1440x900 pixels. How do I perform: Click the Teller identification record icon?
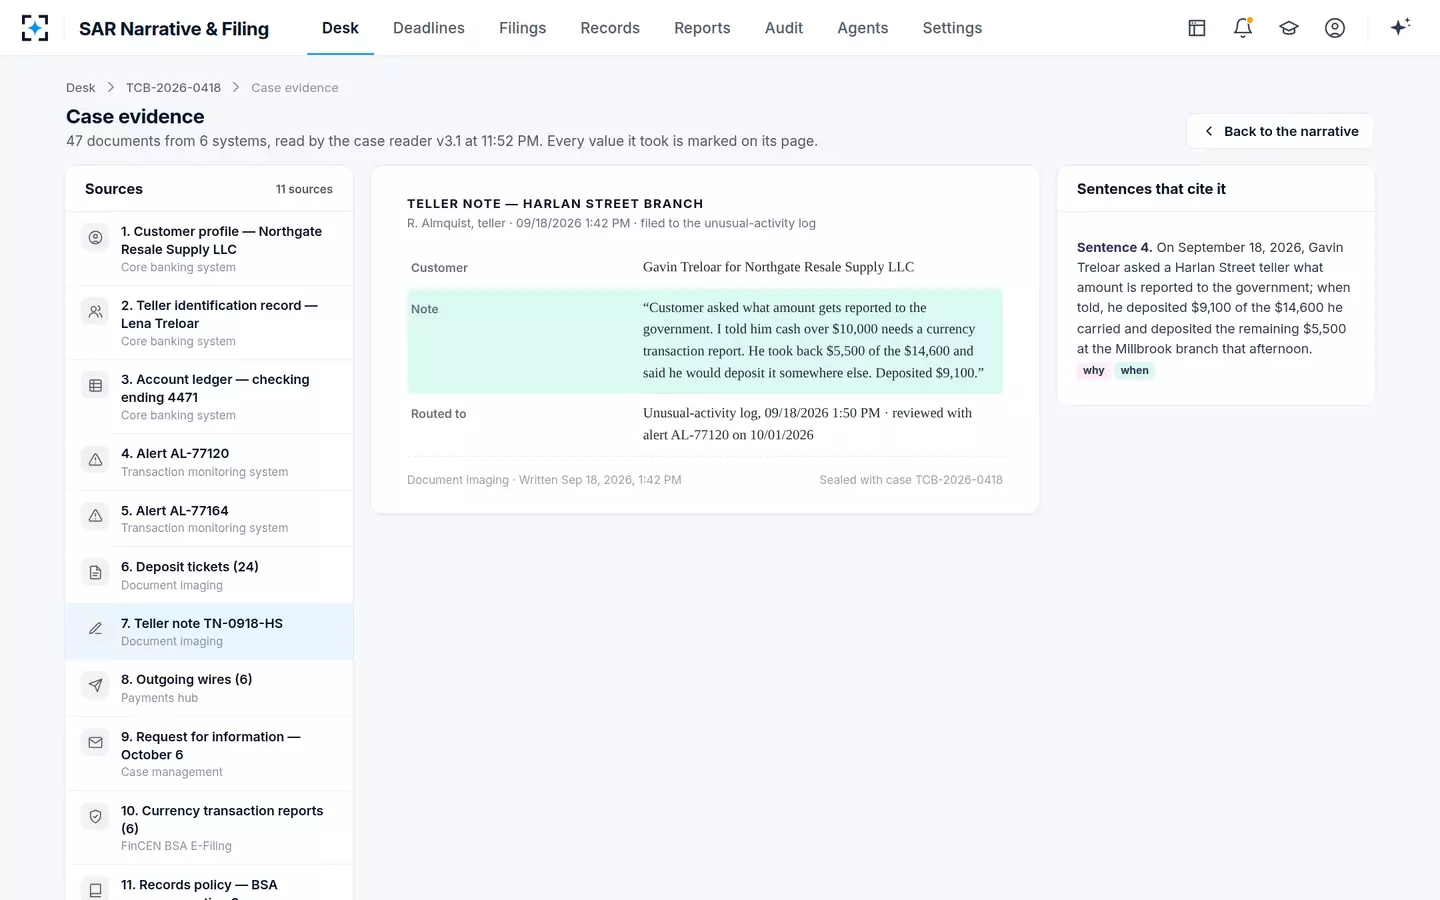(x=95, y=312)
